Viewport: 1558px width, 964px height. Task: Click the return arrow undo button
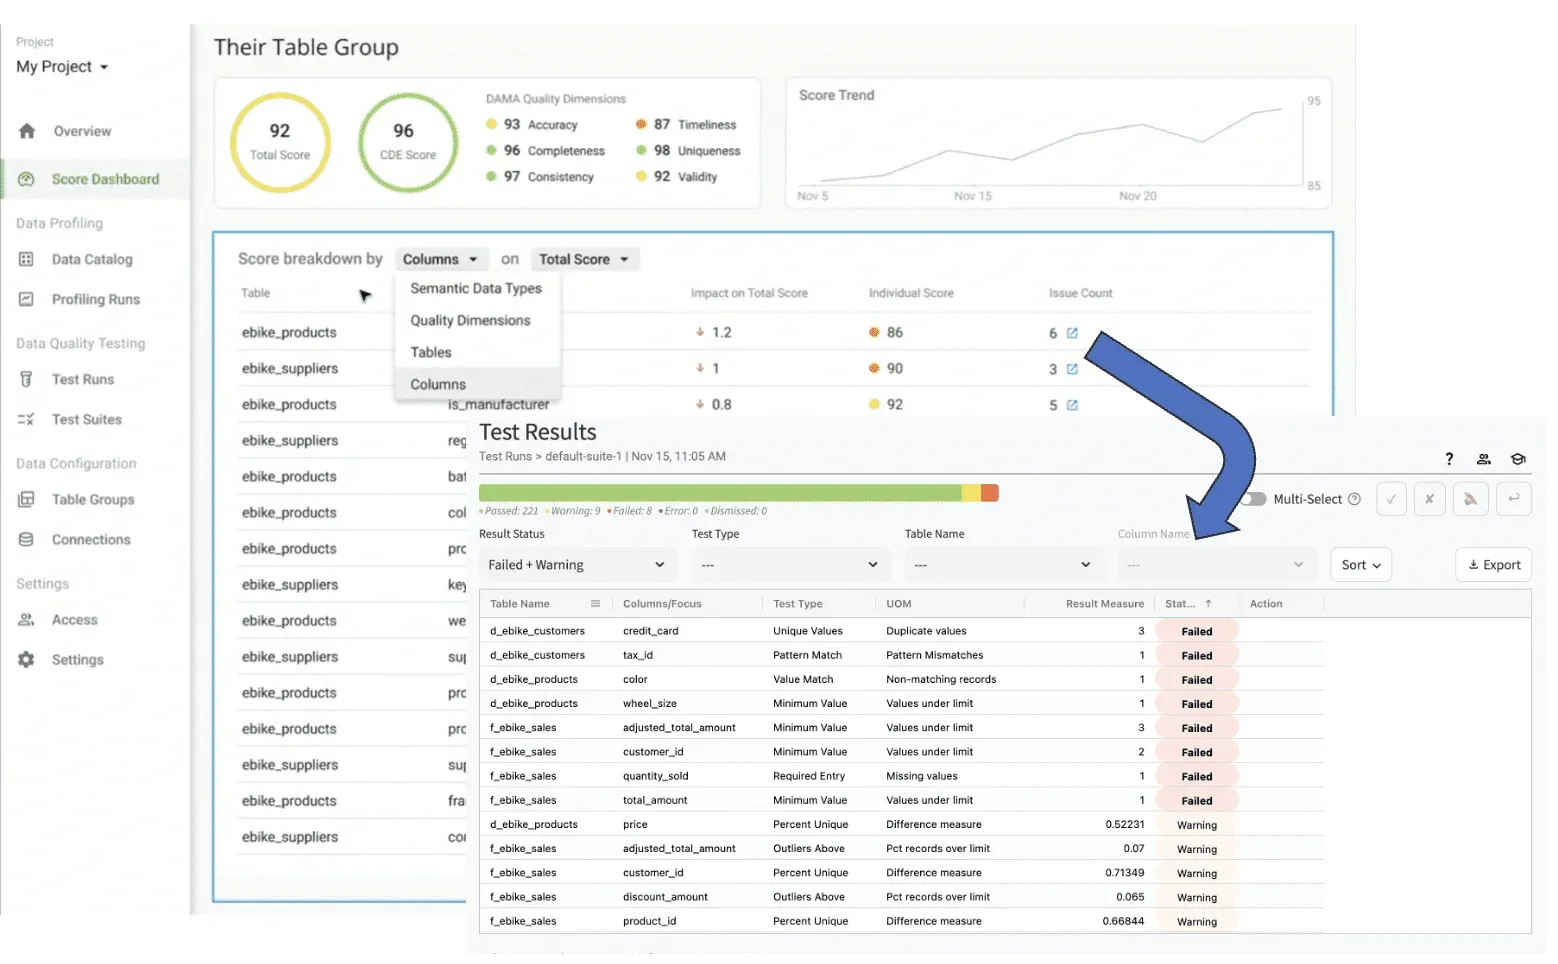[1513, 499]
